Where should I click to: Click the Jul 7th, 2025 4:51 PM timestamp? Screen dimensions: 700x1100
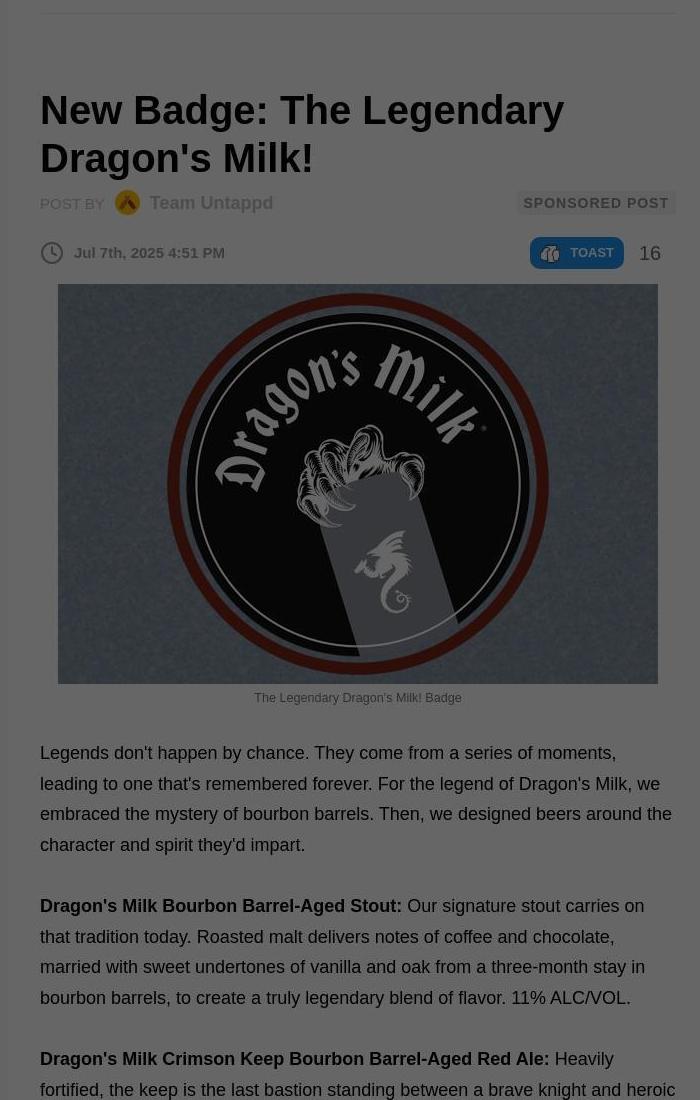149,253
